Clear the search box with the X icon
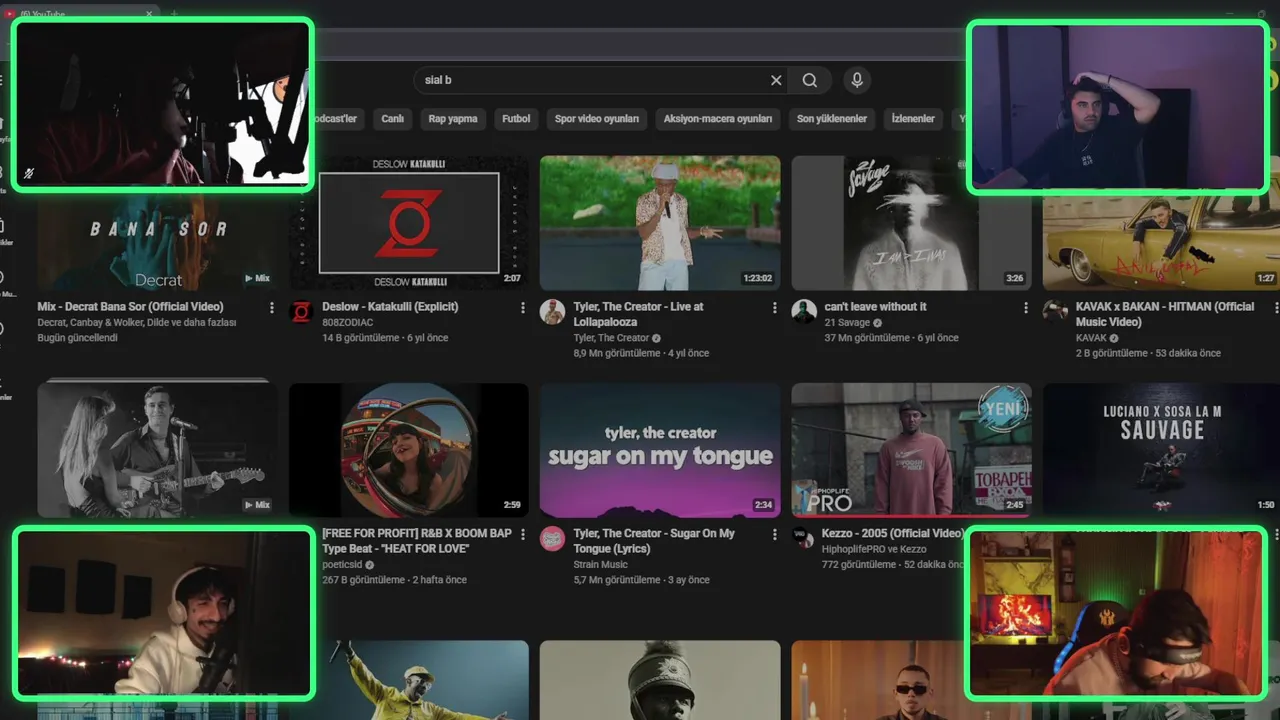The height and width of the screenshot is (720, 1280). (x=776, y=80)
